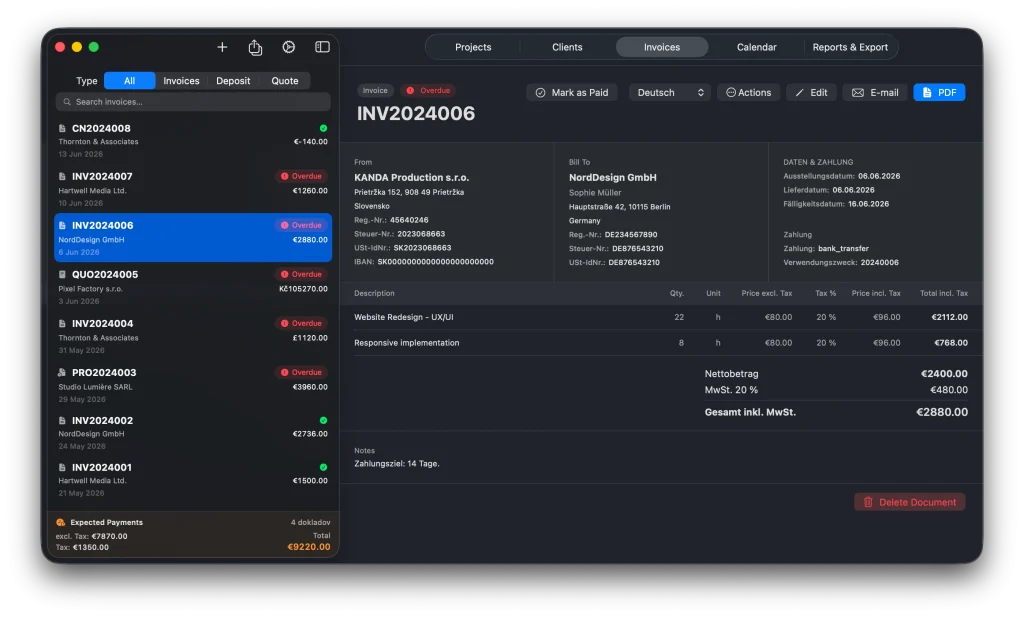Select the INV2024002 NordDesign GmbH row
Viewport: 1024px width, 618px height.
tap(193, 432)
